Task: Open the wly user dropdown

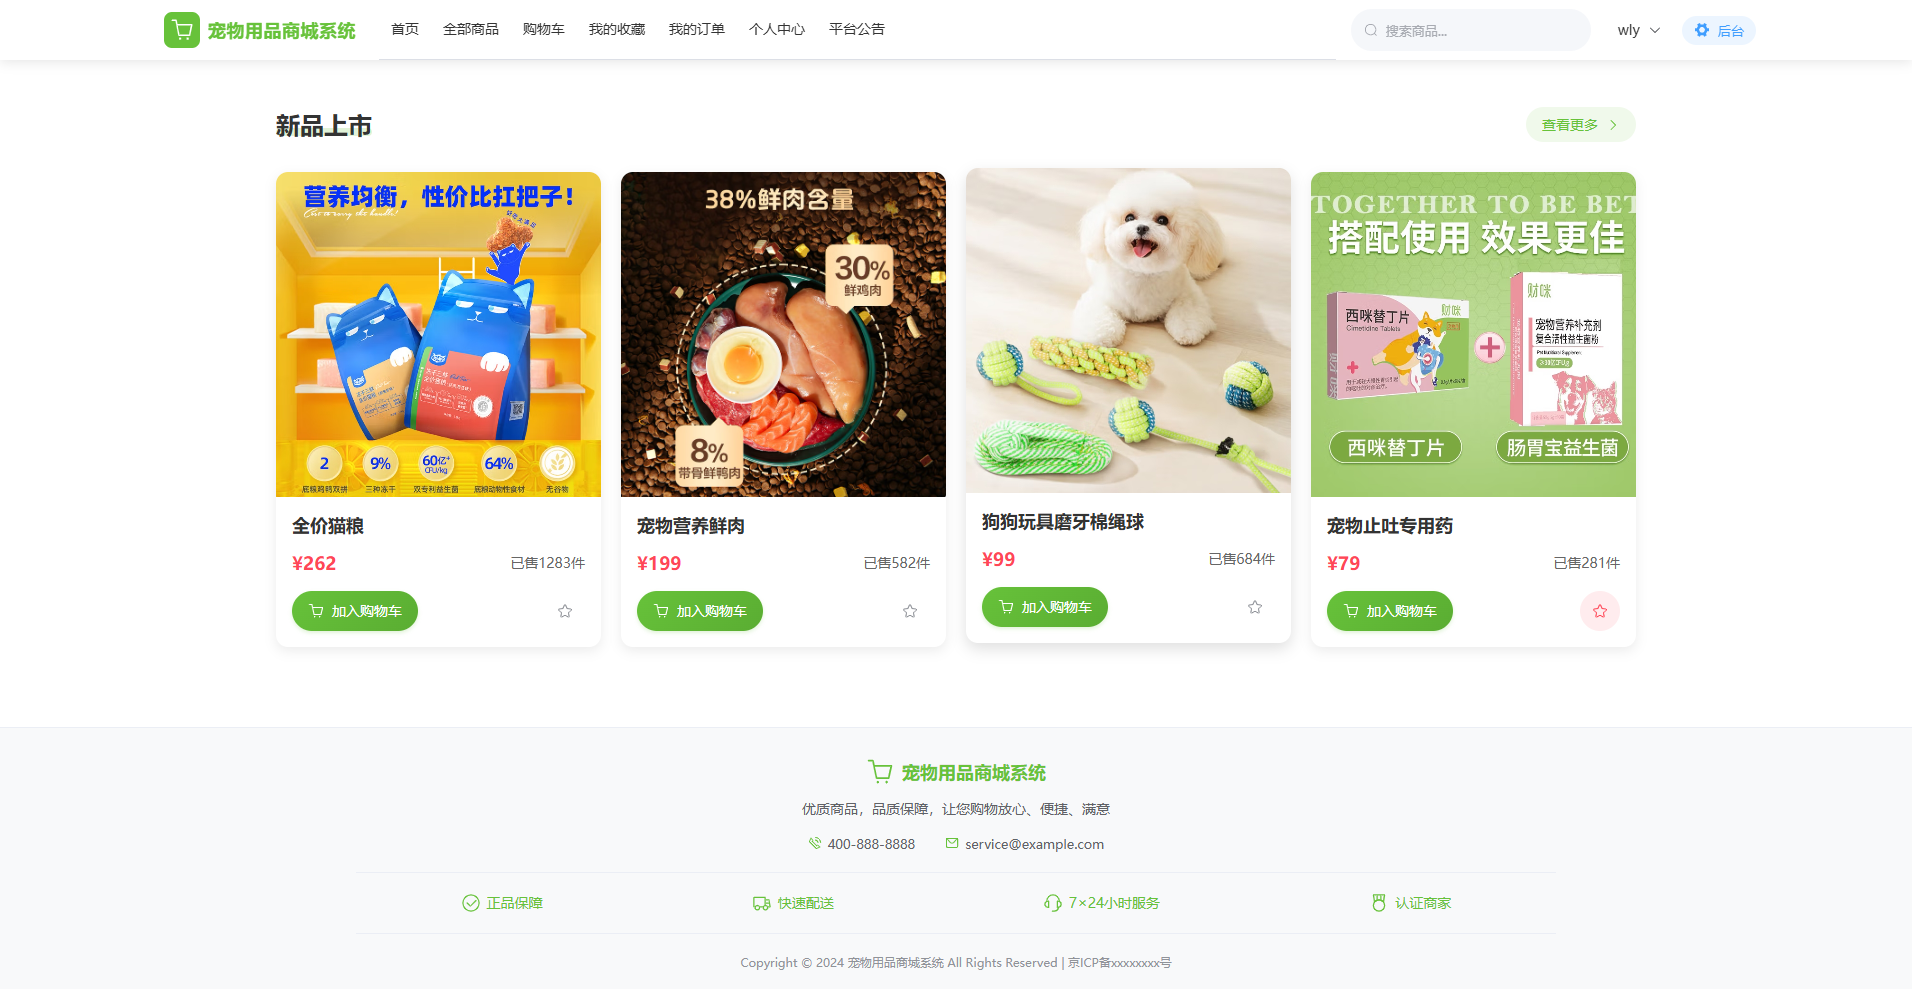Action: pyautogui.click(x=1639, y=30)
